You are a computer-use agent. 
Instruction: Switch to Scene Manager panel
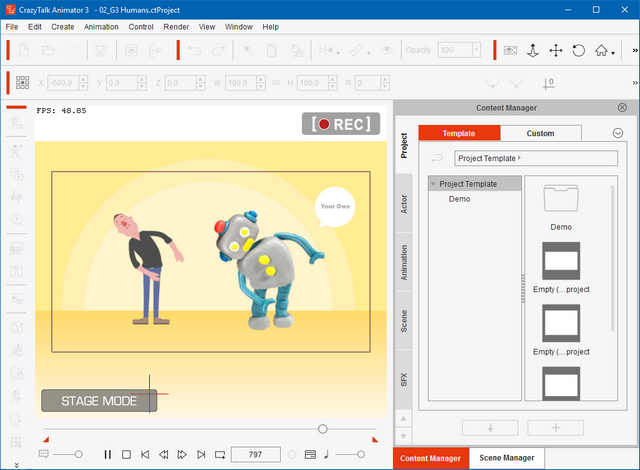pos(507,458)
